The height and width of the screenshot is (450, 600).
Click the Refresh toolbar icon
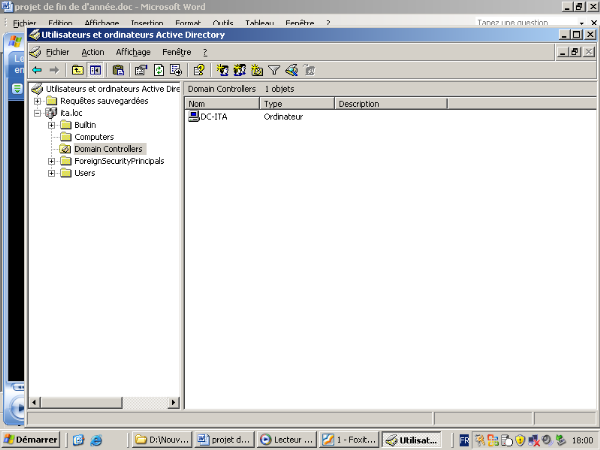158,70
